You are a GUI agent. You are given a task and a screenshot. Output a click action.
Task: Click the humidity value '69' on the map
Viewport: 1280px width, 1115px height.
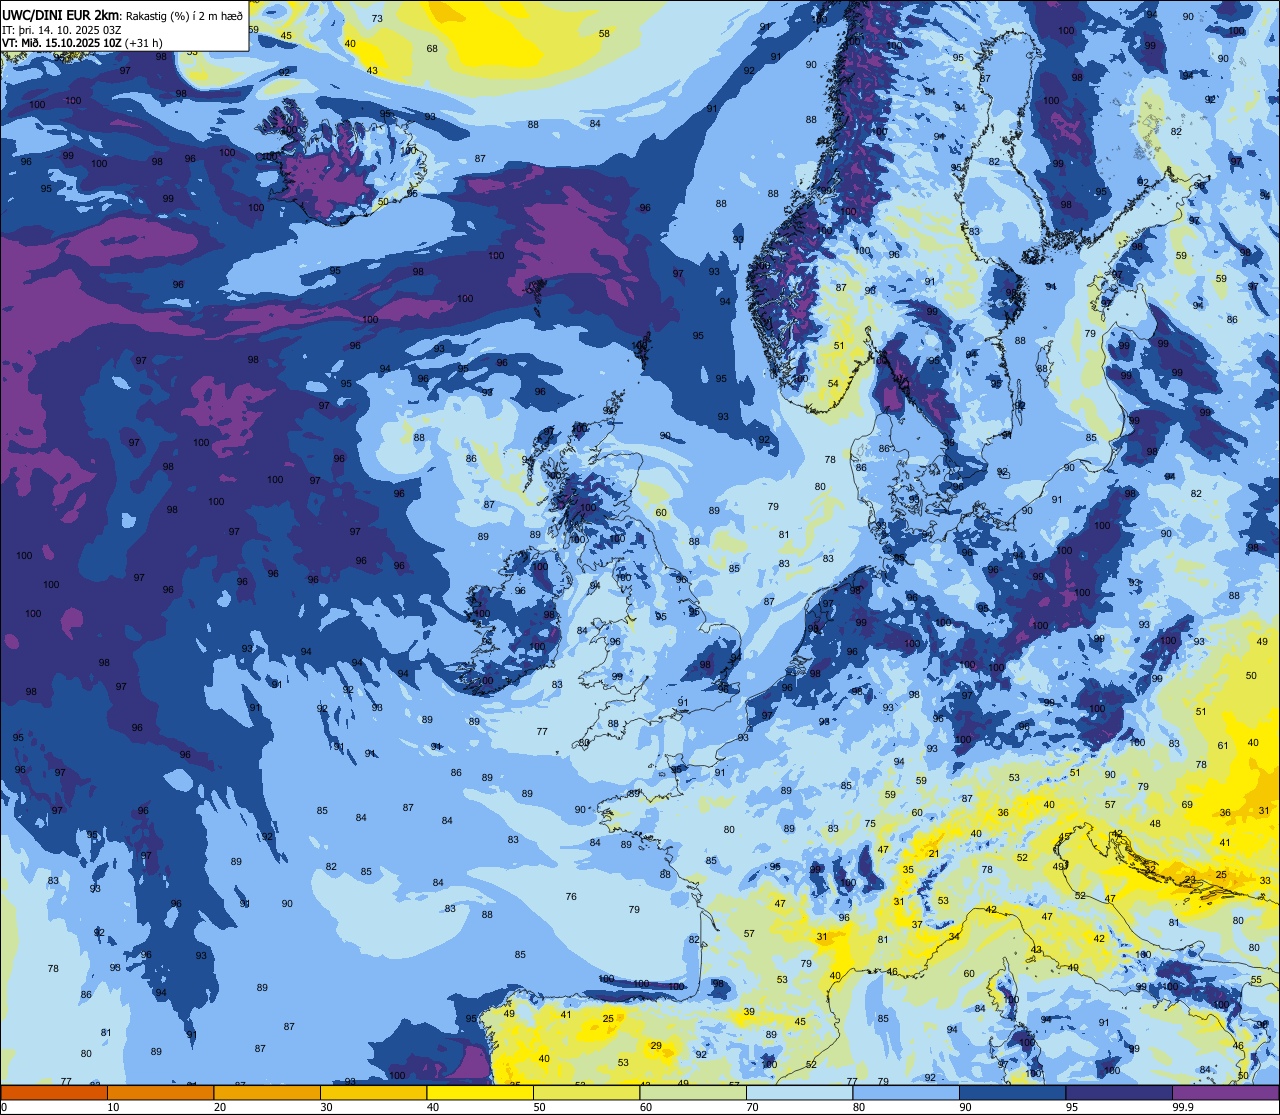[x=1187, y=804]
